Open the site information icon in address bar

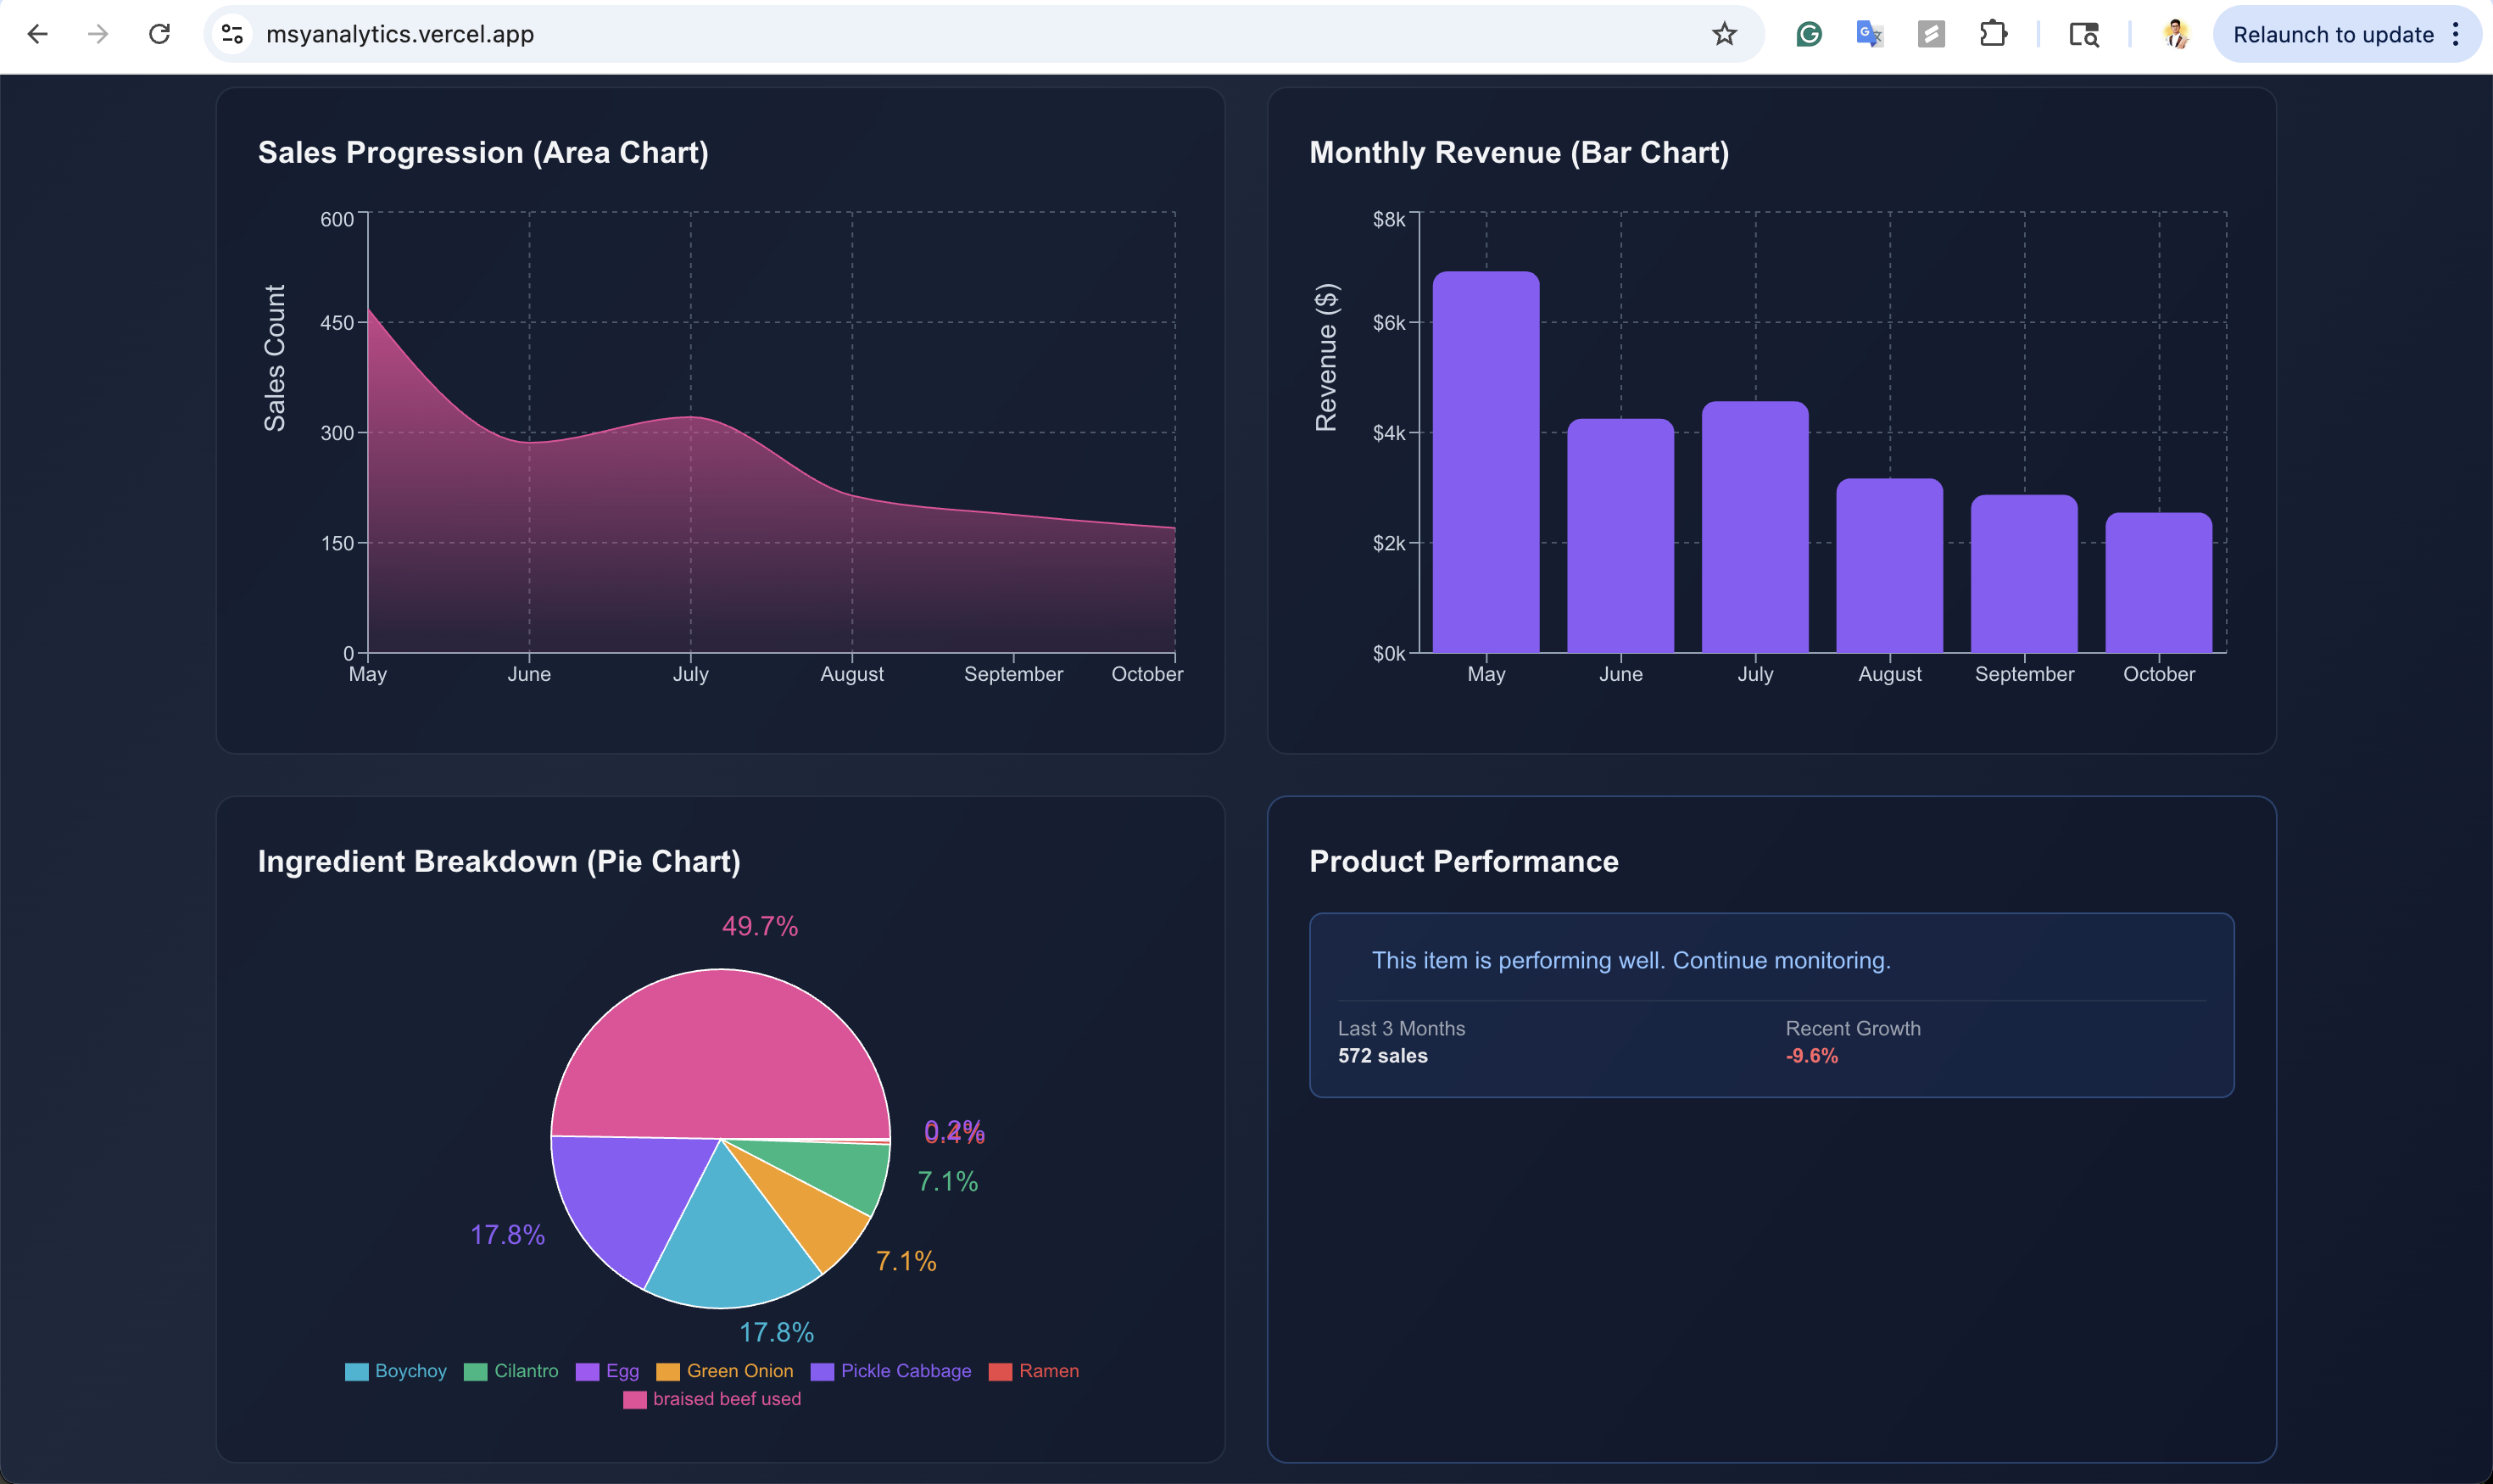click(x=232, y=34)
